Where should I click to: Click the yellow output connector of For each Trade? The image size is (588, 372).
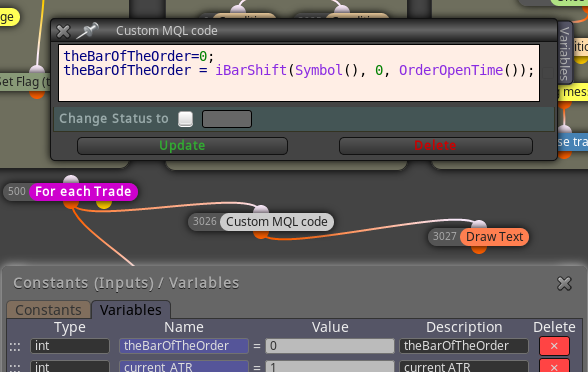point(104,204)
